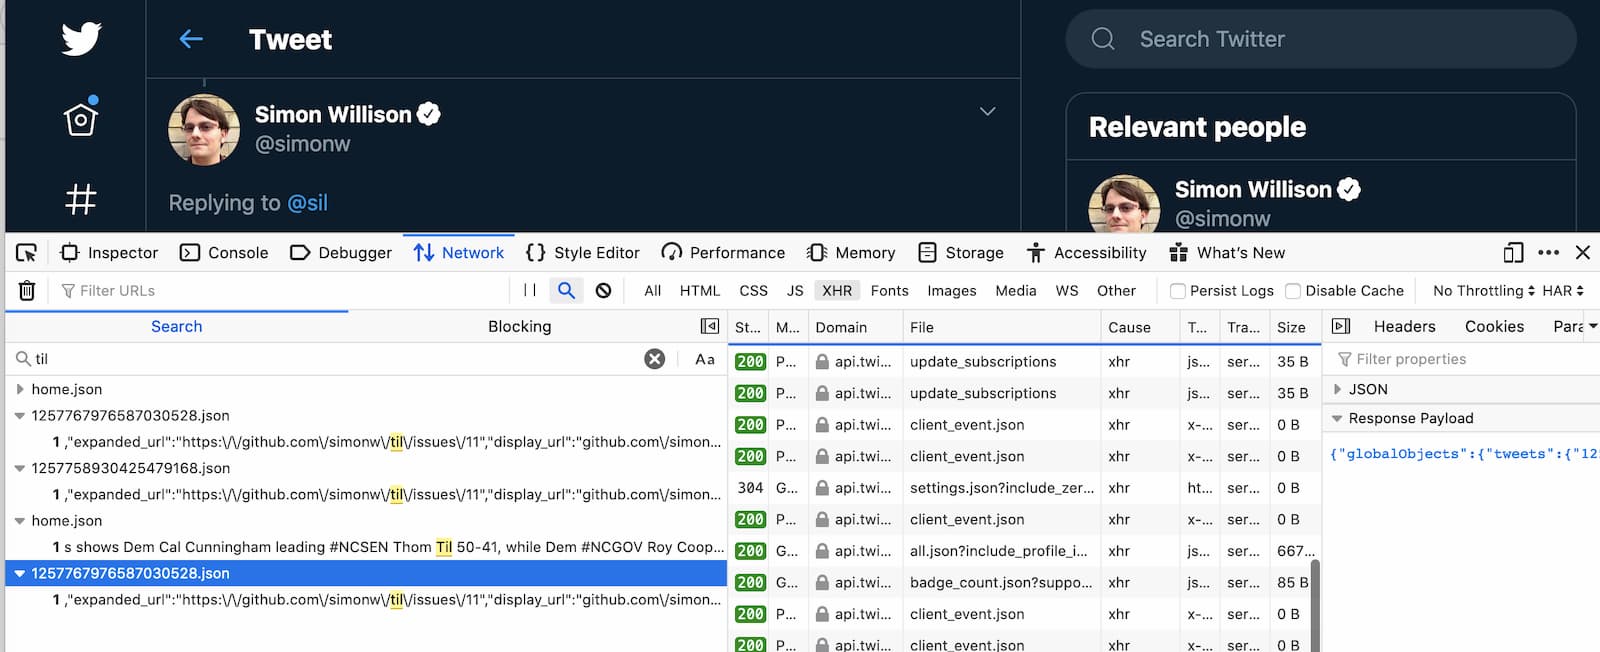Filter requests by HTML
The height and width of the screenshot is (652, 1600).
pyautogui.click(x=700, y=291)
